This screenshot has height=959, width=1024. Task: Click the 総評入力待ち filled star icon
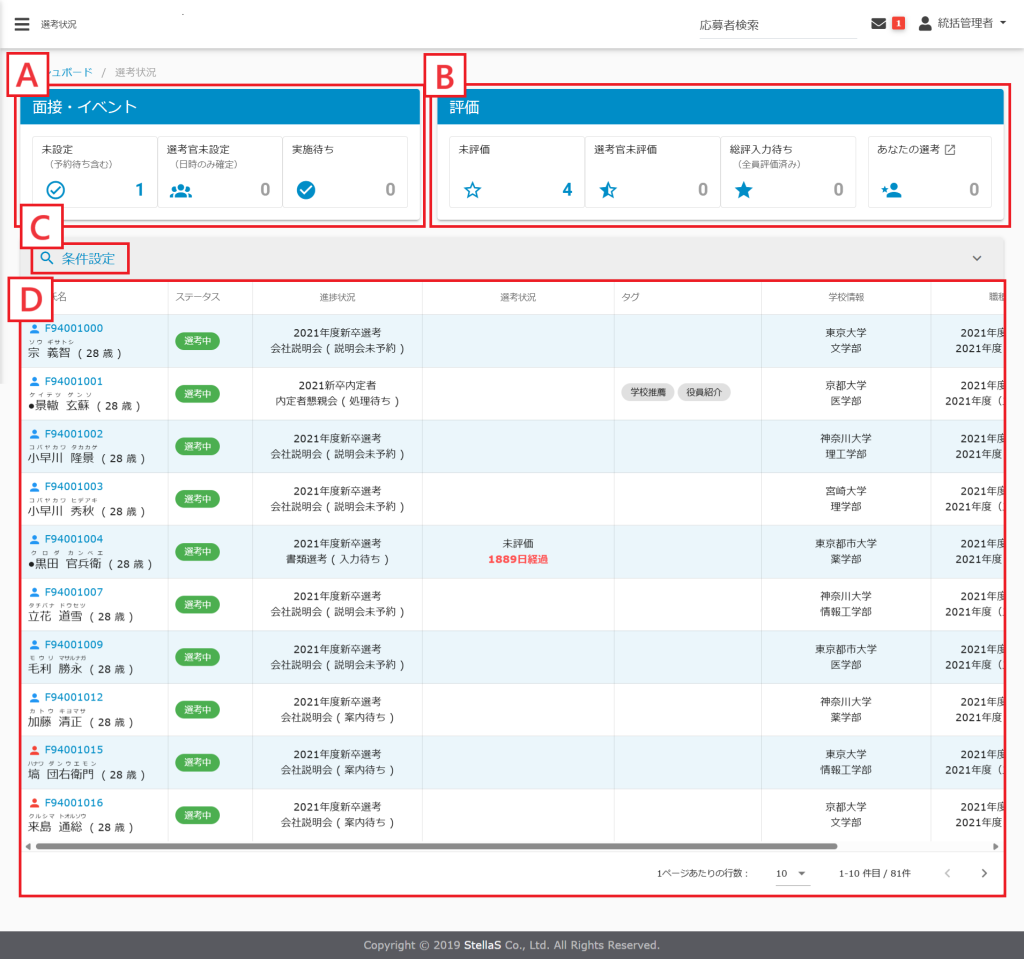pos(744,190)
